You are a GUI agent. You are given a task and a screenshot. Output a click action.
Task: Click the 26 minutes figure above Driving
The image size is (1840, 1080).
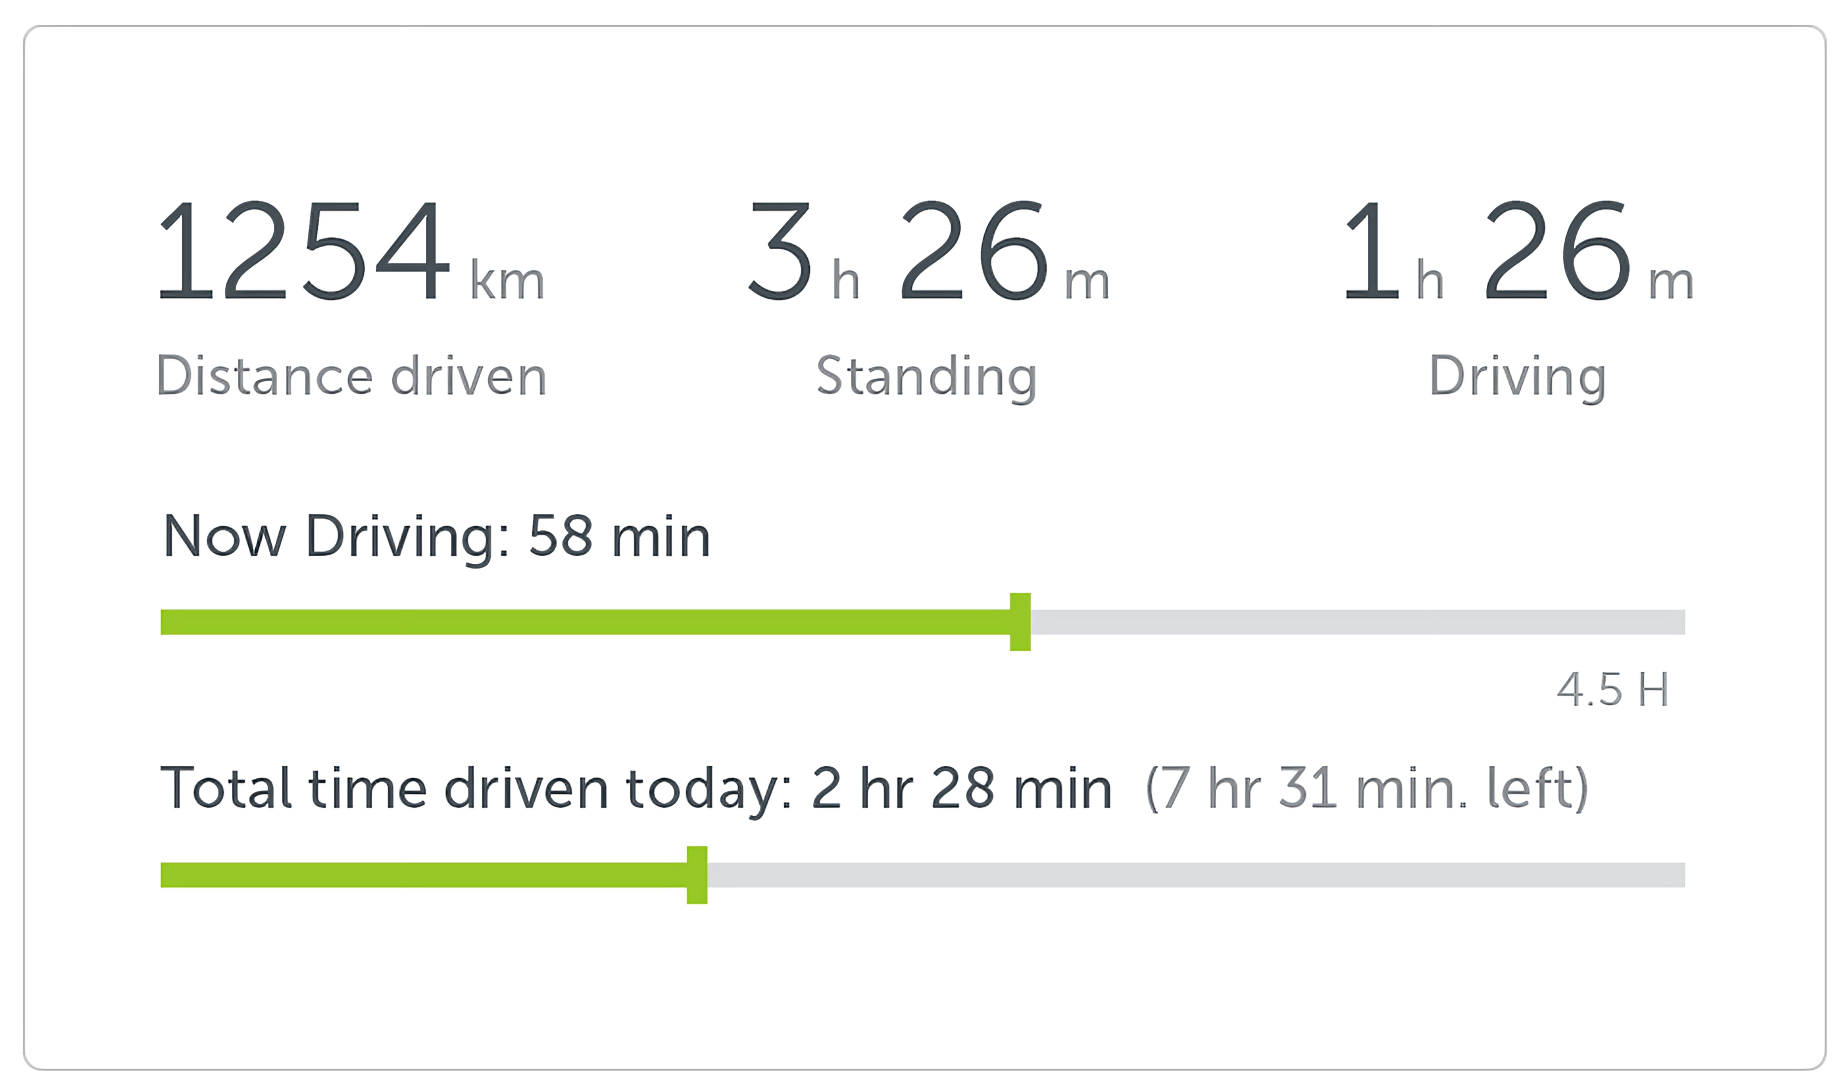(x=1556, y=250)
